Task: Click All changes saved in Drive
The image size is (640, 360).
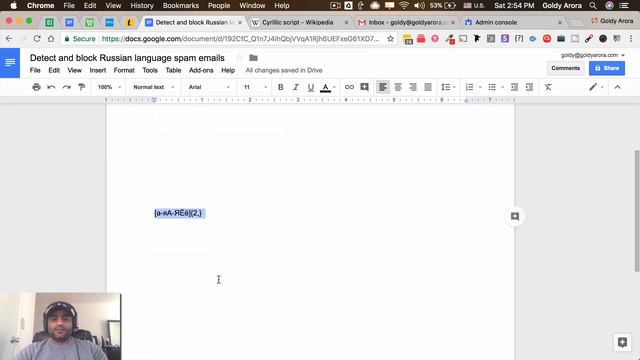Action: point(284,70)
